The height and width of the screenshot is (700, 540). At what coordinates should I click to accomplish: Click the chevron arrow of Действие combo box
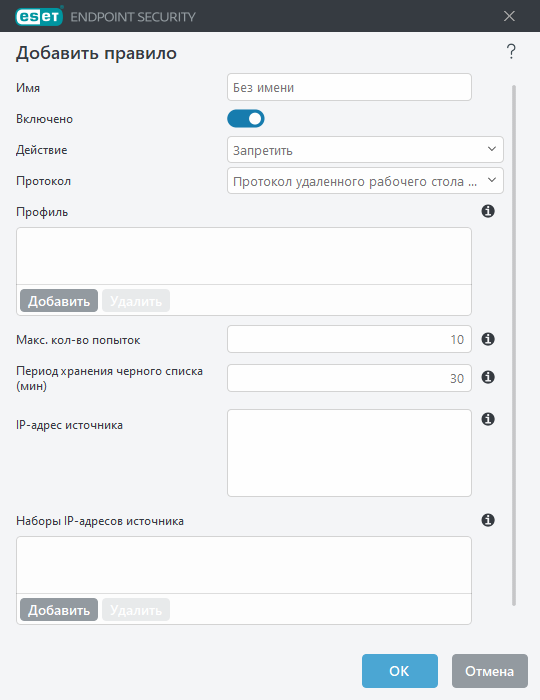(492, 149)
